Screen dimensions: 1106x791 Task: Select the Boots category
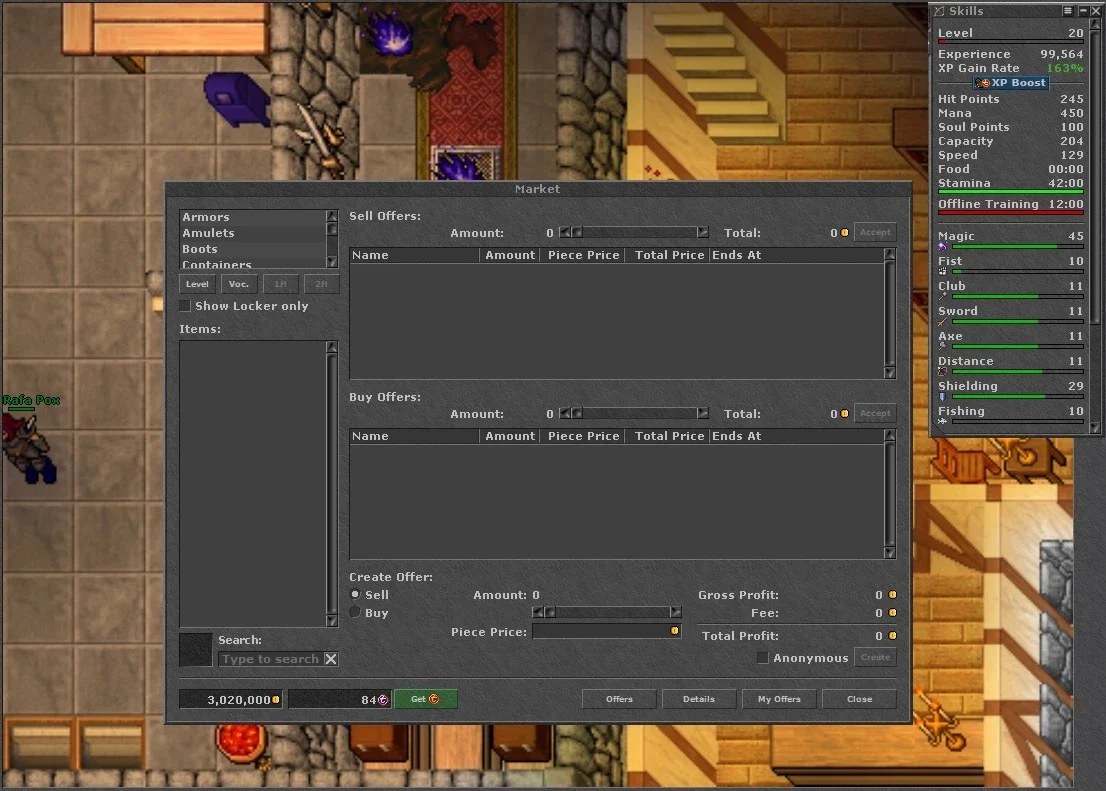[x=253, y=249]
